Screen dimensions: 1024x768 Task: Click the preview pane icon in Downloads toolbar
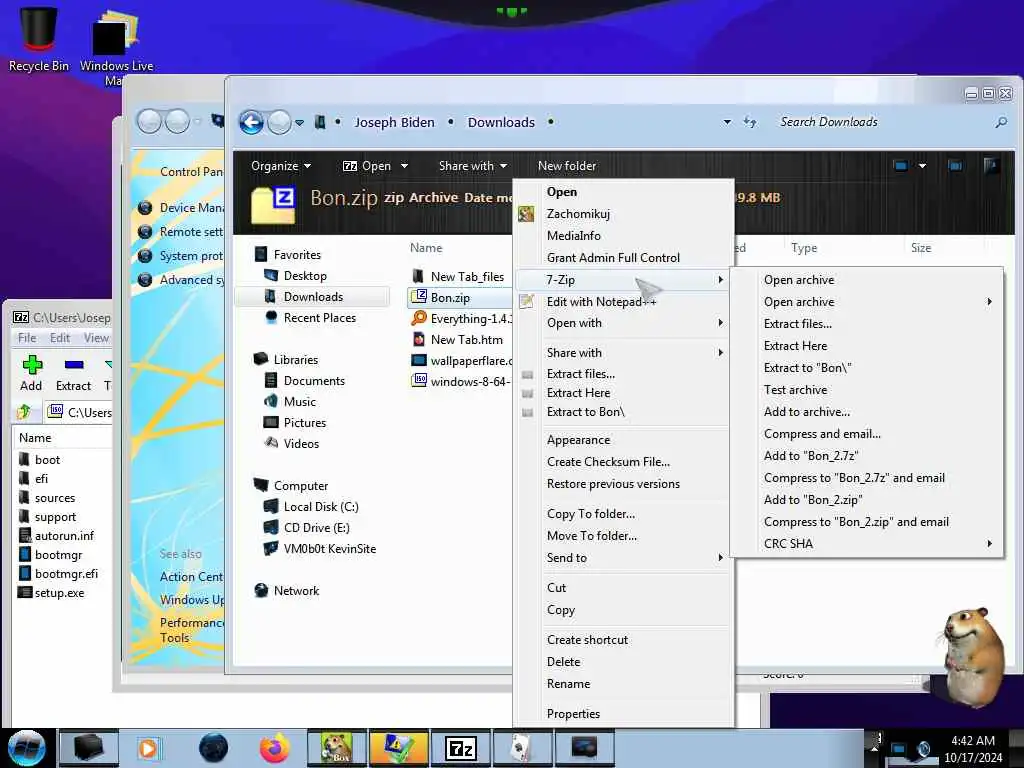pos(955,166)
